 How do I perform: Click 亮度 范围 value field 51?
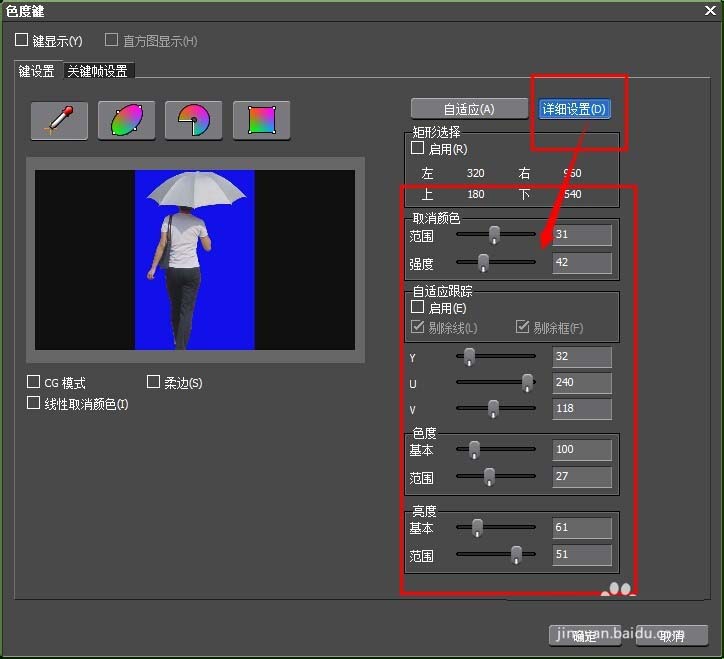tap(582, 555)
